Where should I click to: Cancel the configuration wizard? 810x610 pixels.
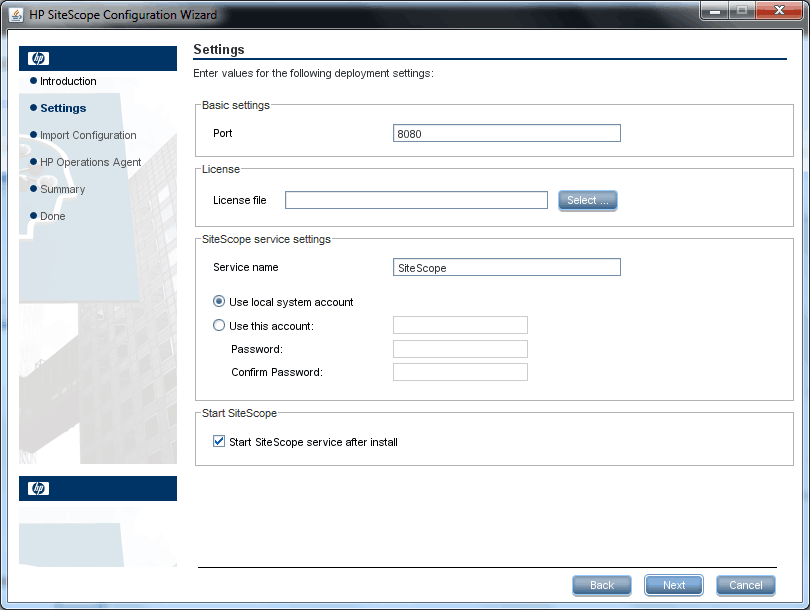[x=745, y=585]
